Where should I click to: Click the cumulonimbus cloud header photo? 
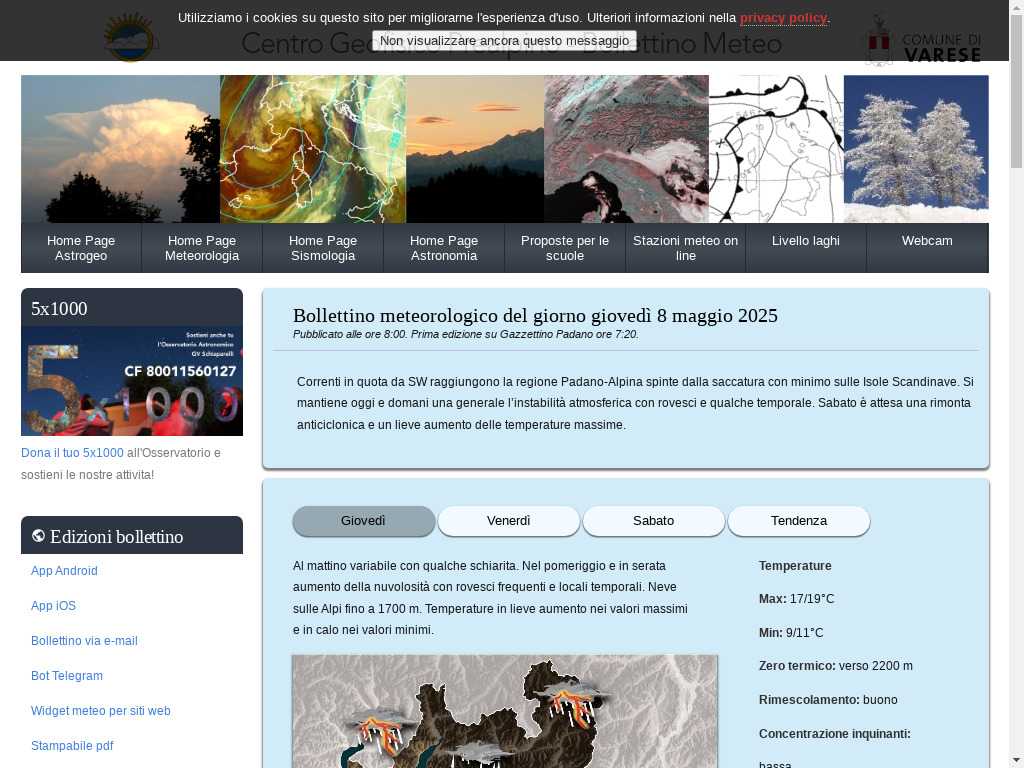120,149
